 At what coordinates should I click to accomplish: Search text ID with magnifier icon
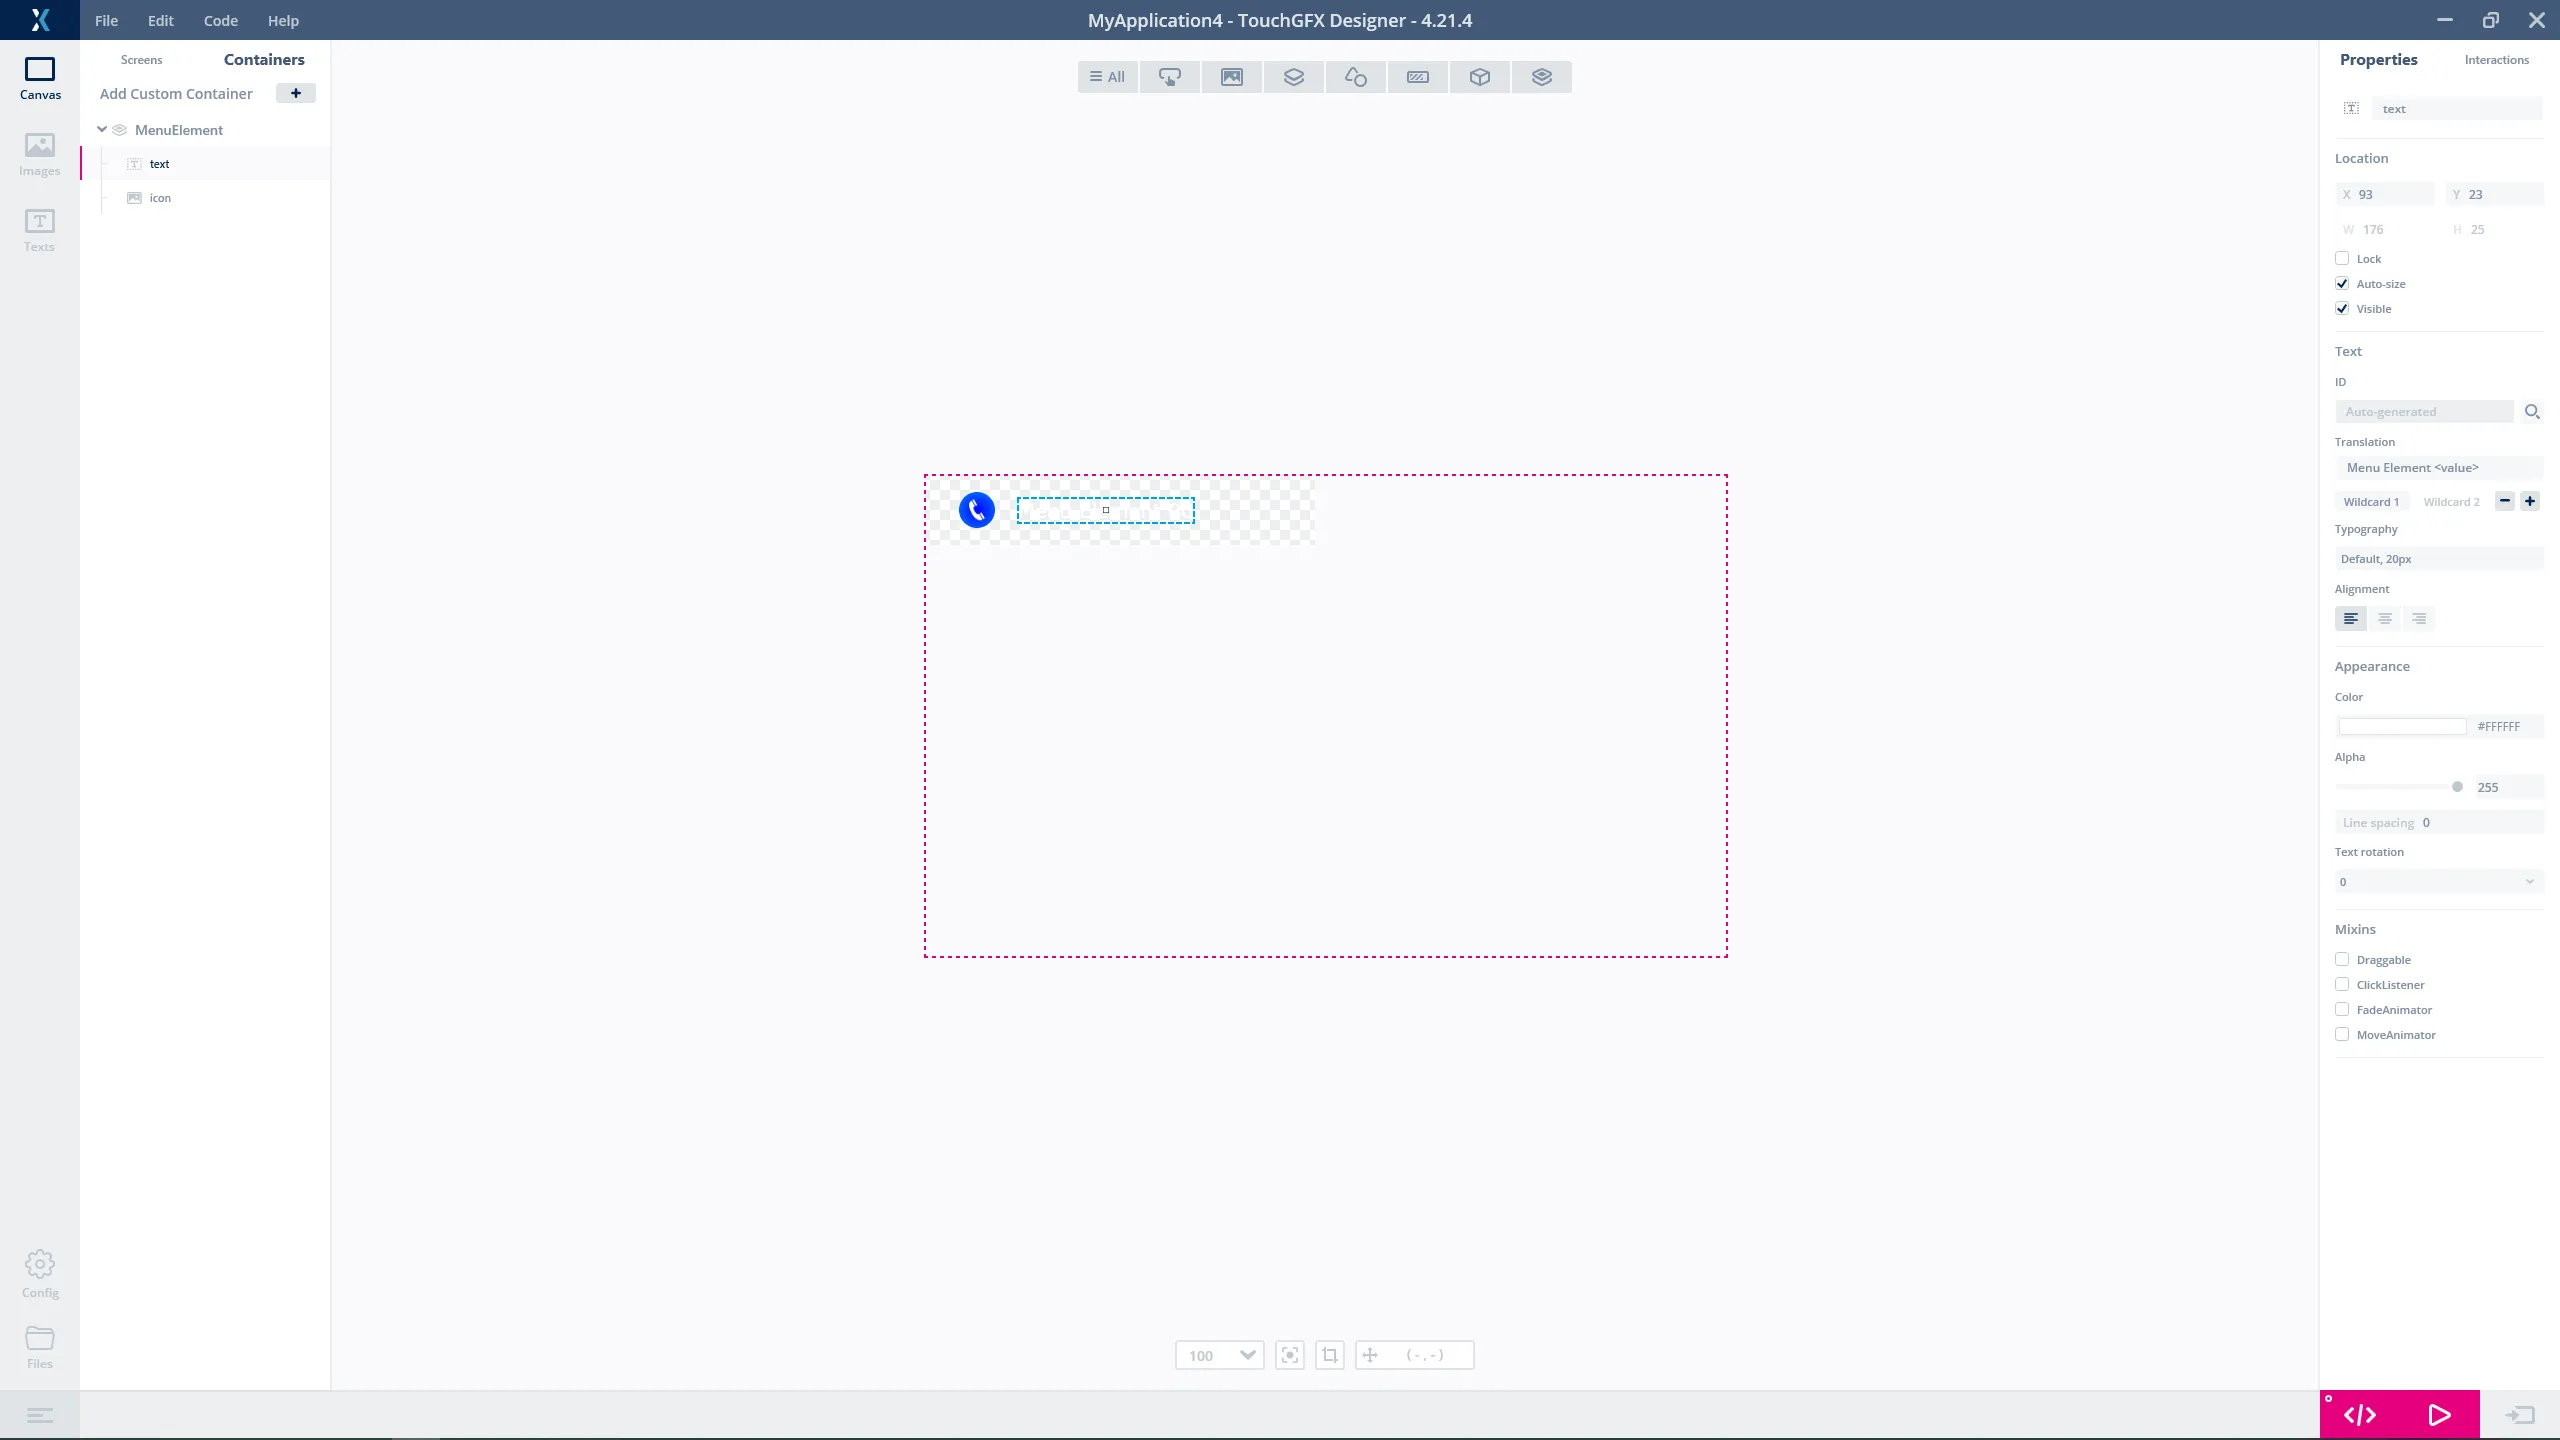click(x=2532, y=412)
